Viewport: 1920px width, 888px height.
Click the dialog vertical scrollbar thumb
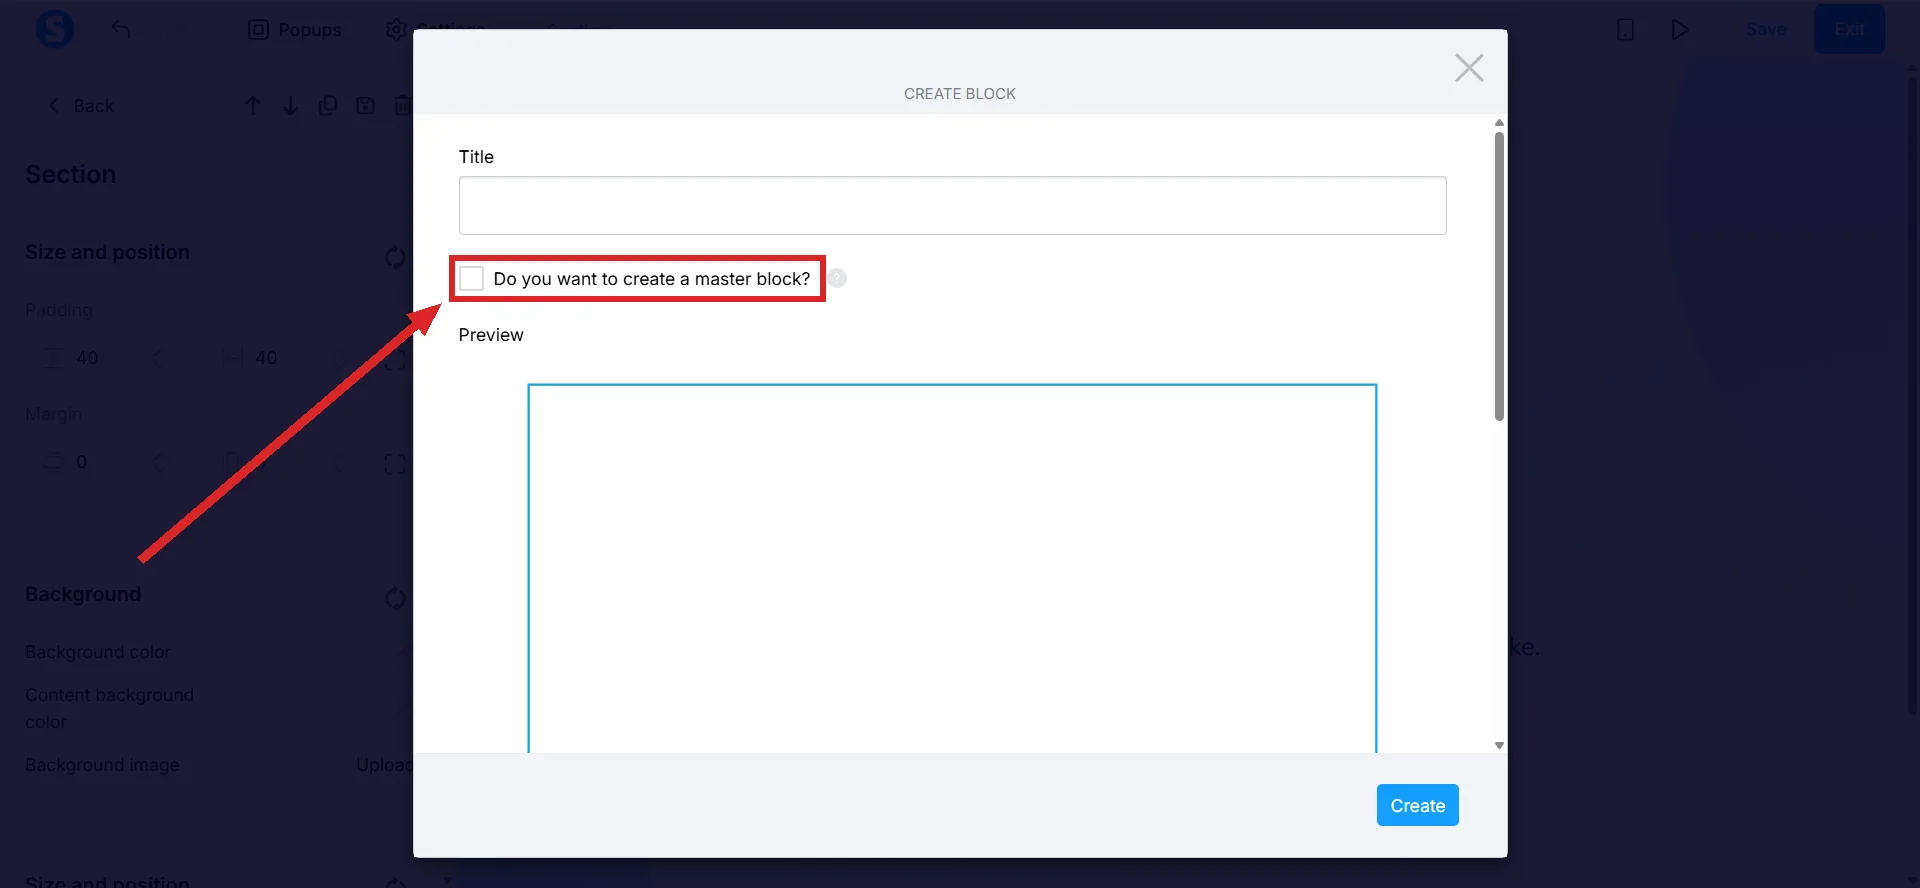pos(1499,276)
